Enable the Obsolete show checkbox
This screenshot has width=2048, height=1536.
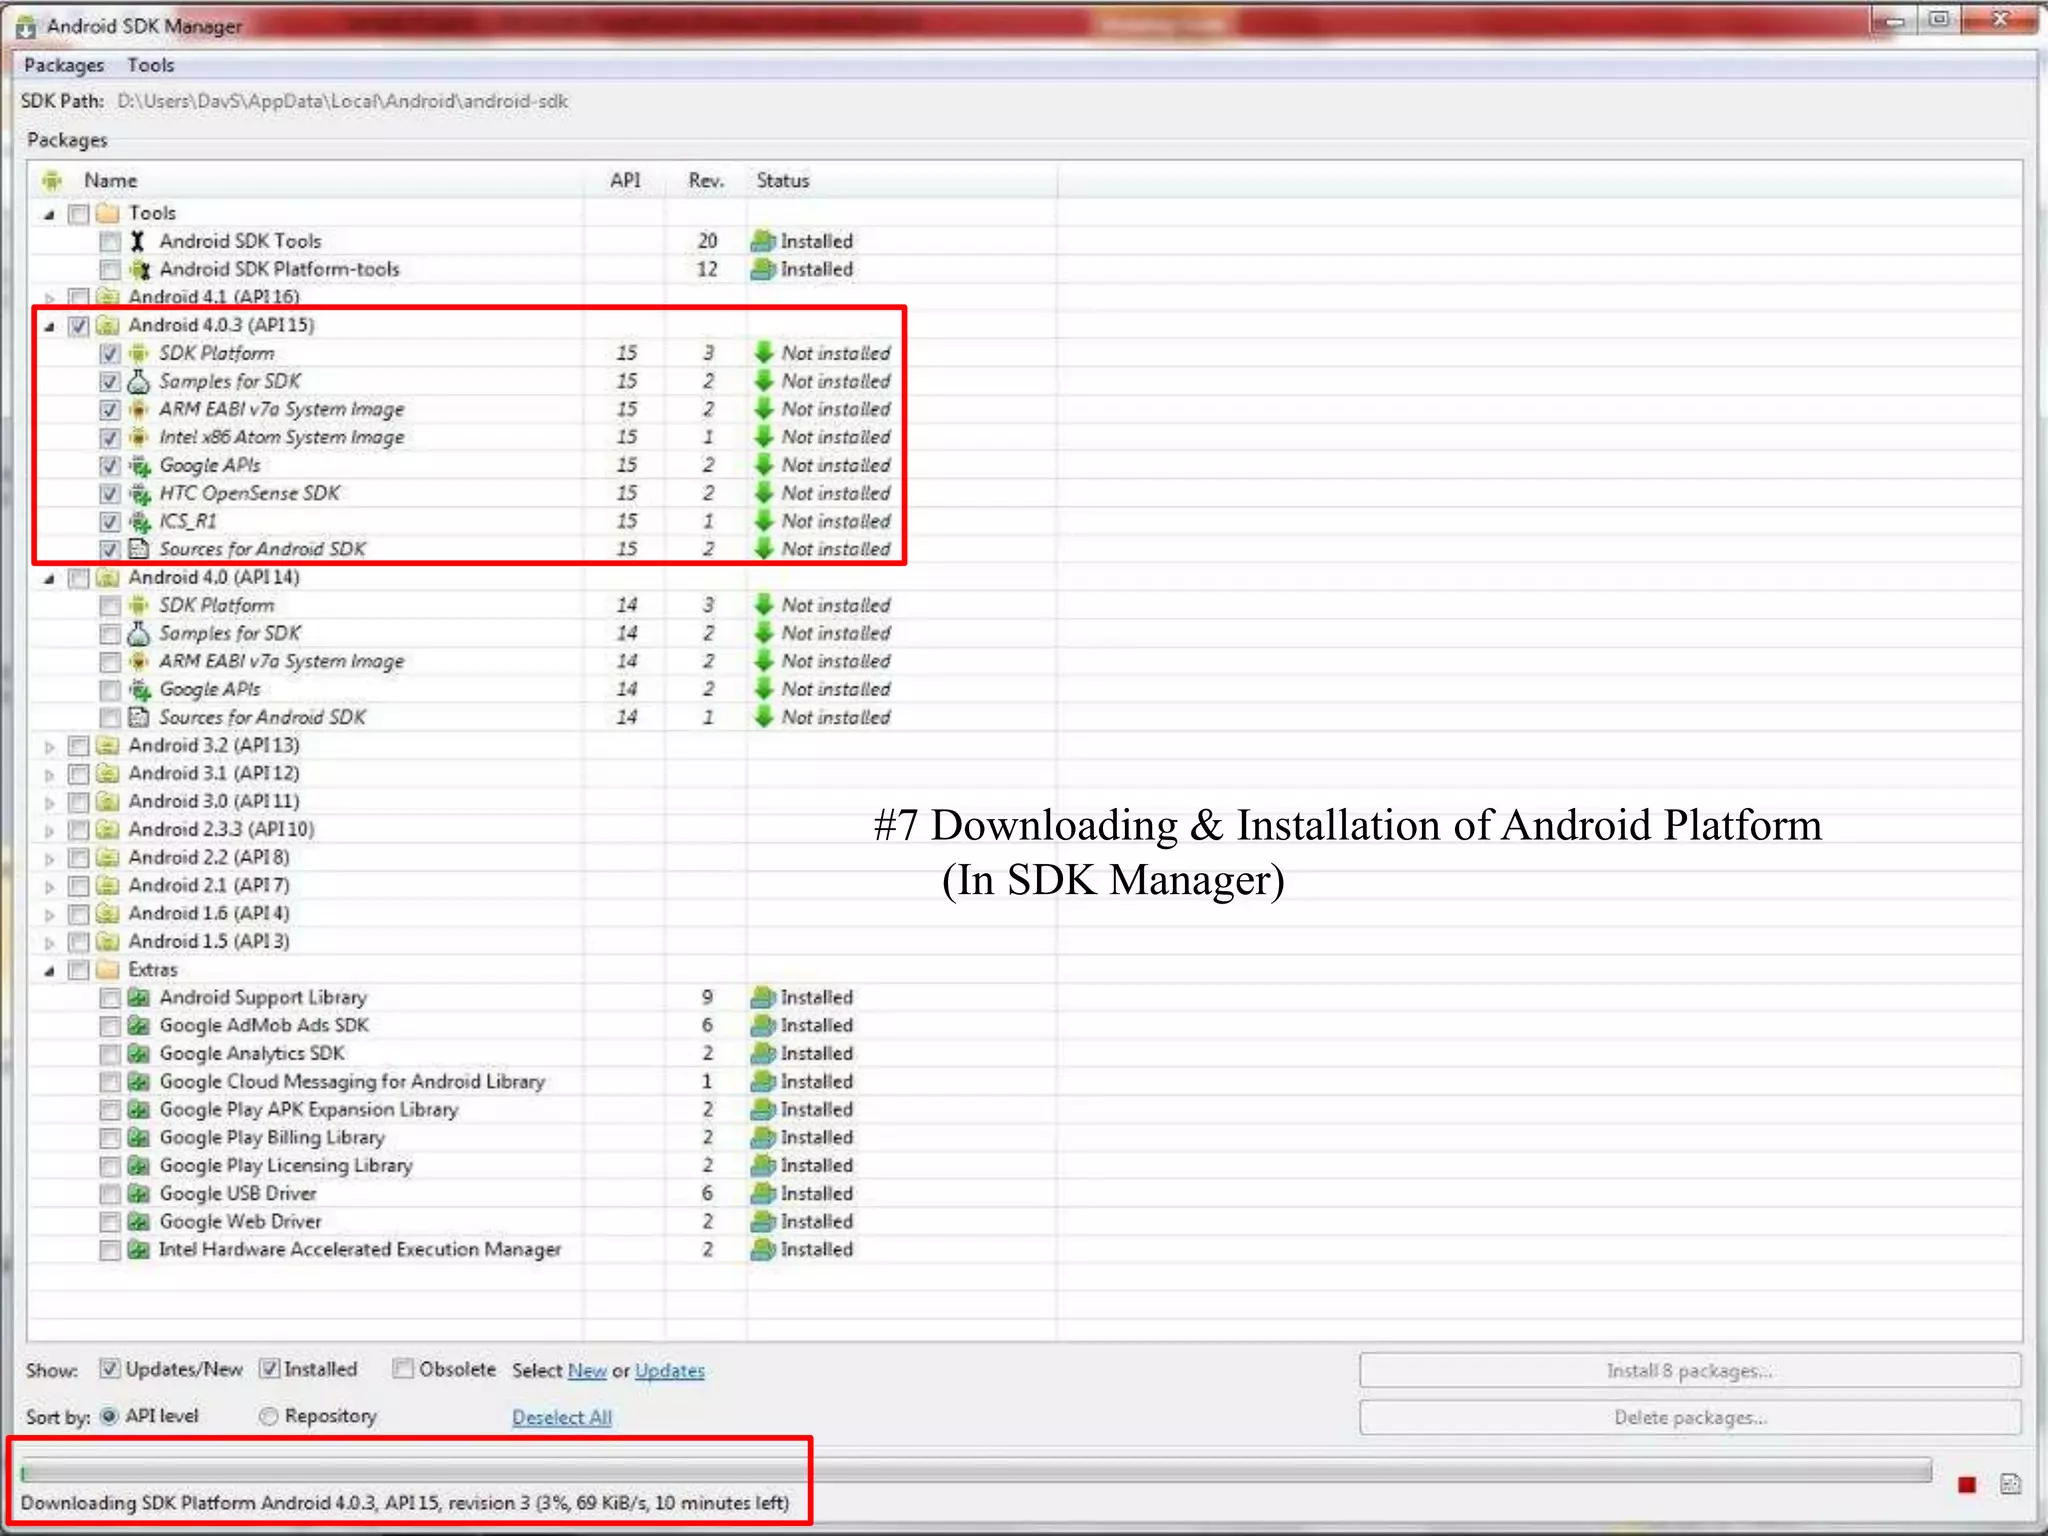pyautogui.click(x=403, y=1369)
